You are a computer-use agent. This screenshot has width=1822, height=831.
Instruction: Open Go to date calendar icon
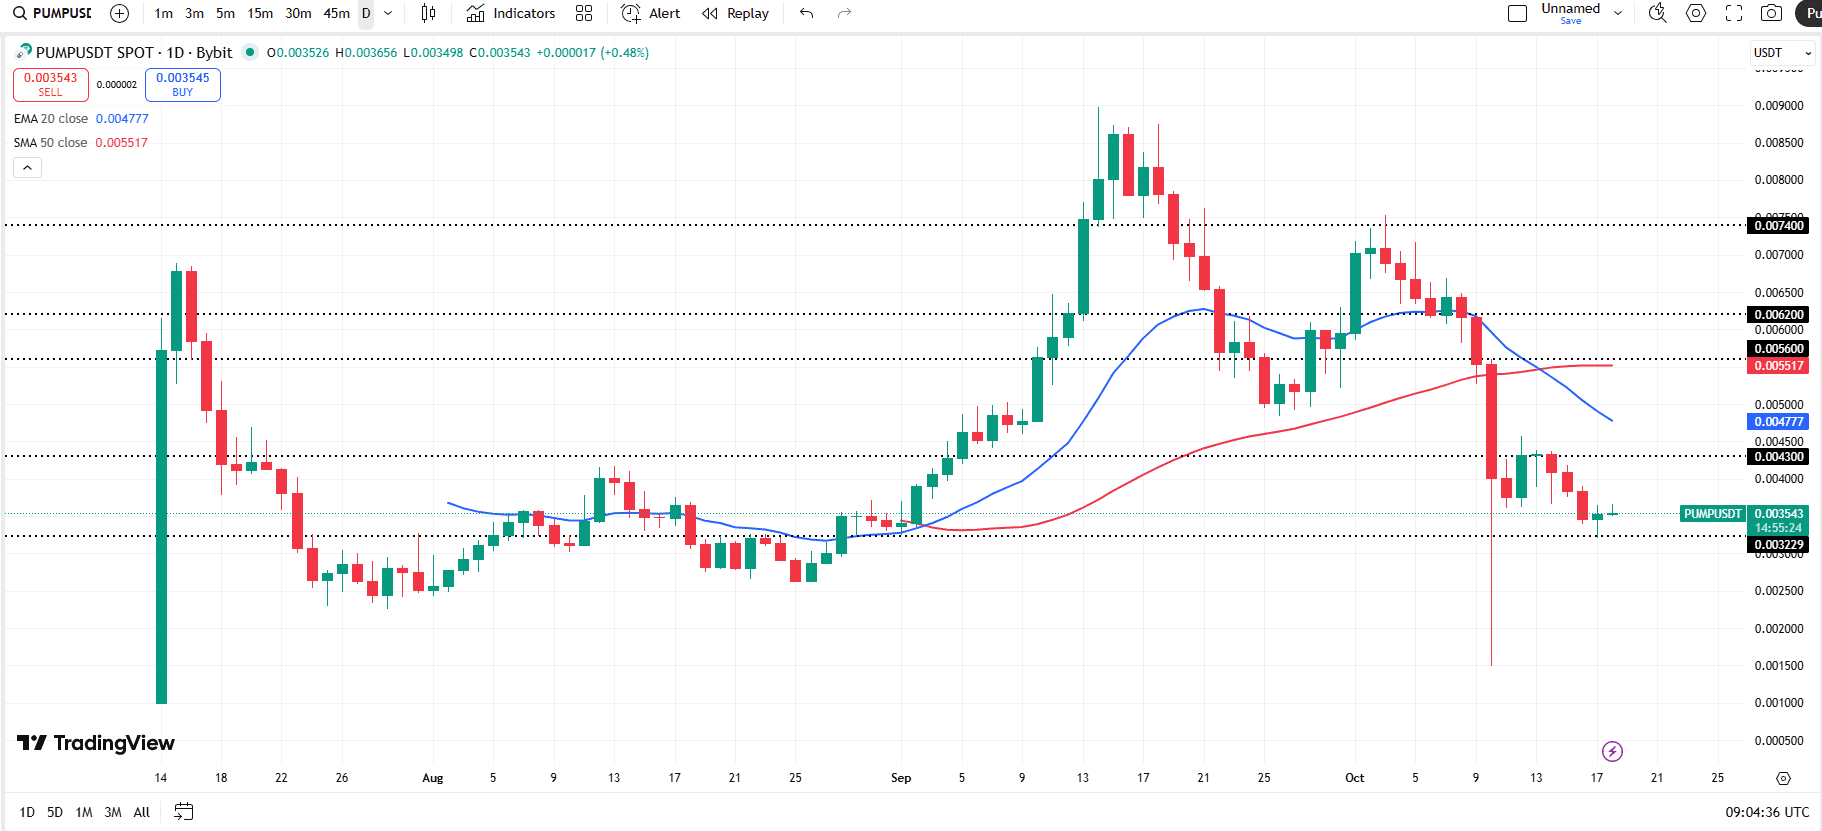coord(183,811)
